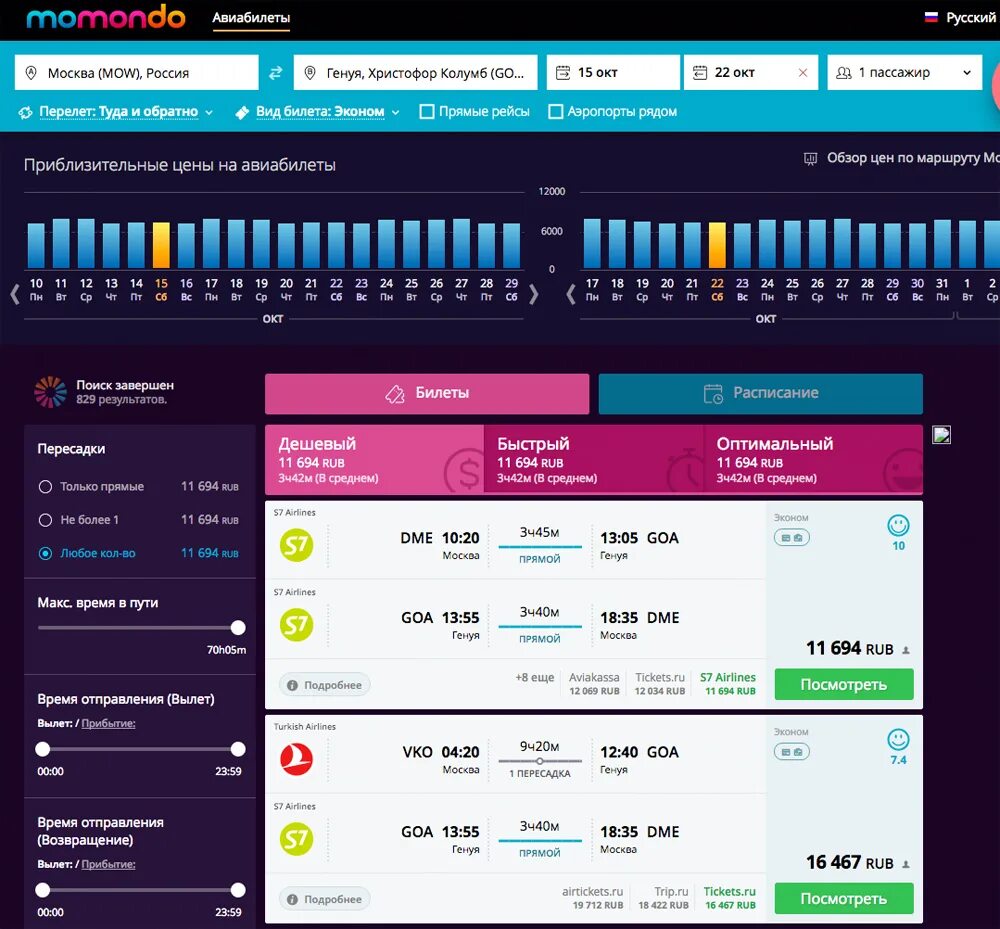Enable Прямые рейсы checkbox
Viewport: 1000px width, 929px height.
click(x=427, y=112)
